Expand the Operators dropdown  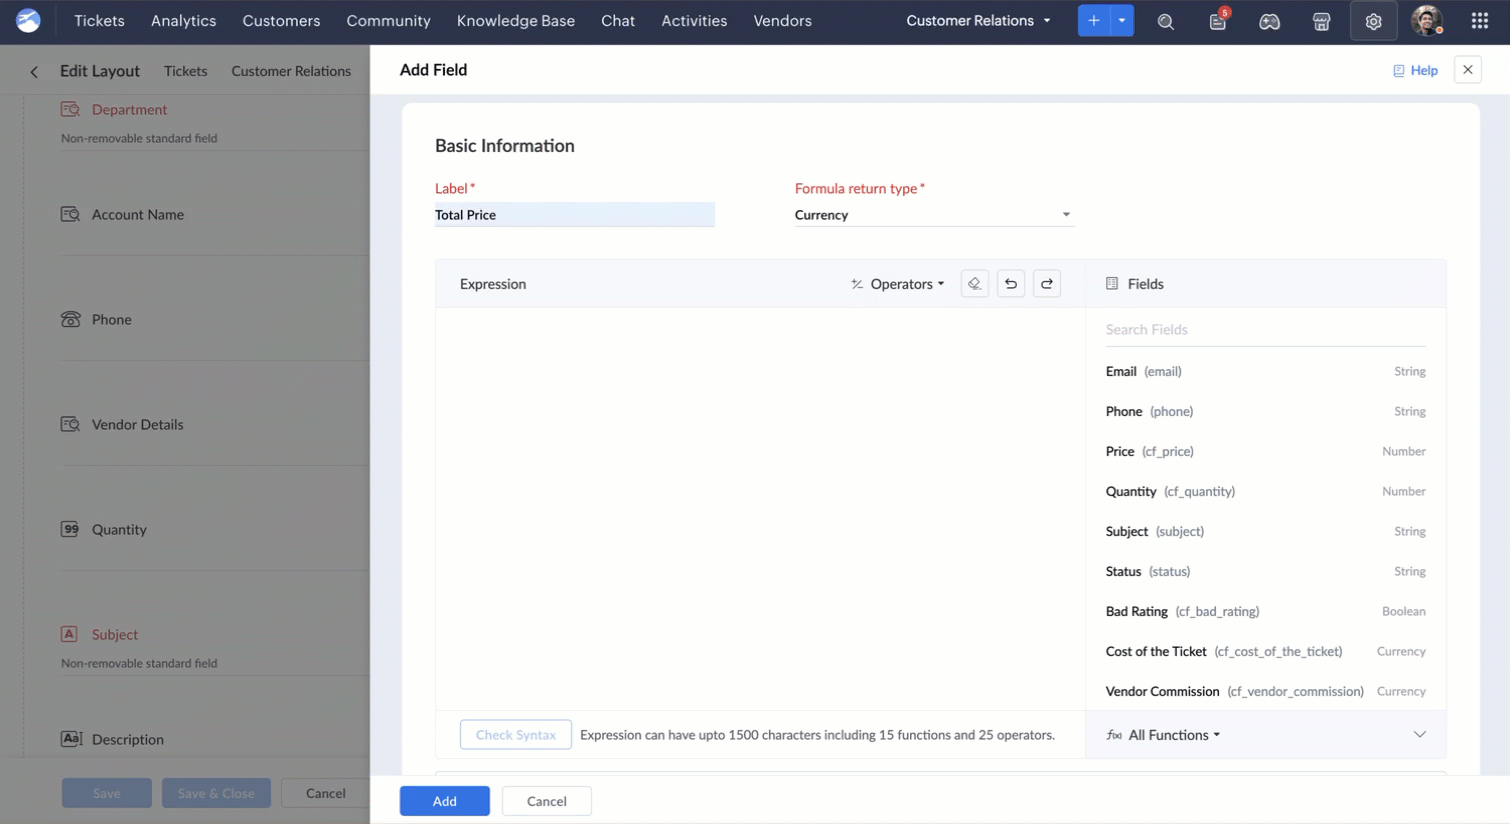coord(898,284)
